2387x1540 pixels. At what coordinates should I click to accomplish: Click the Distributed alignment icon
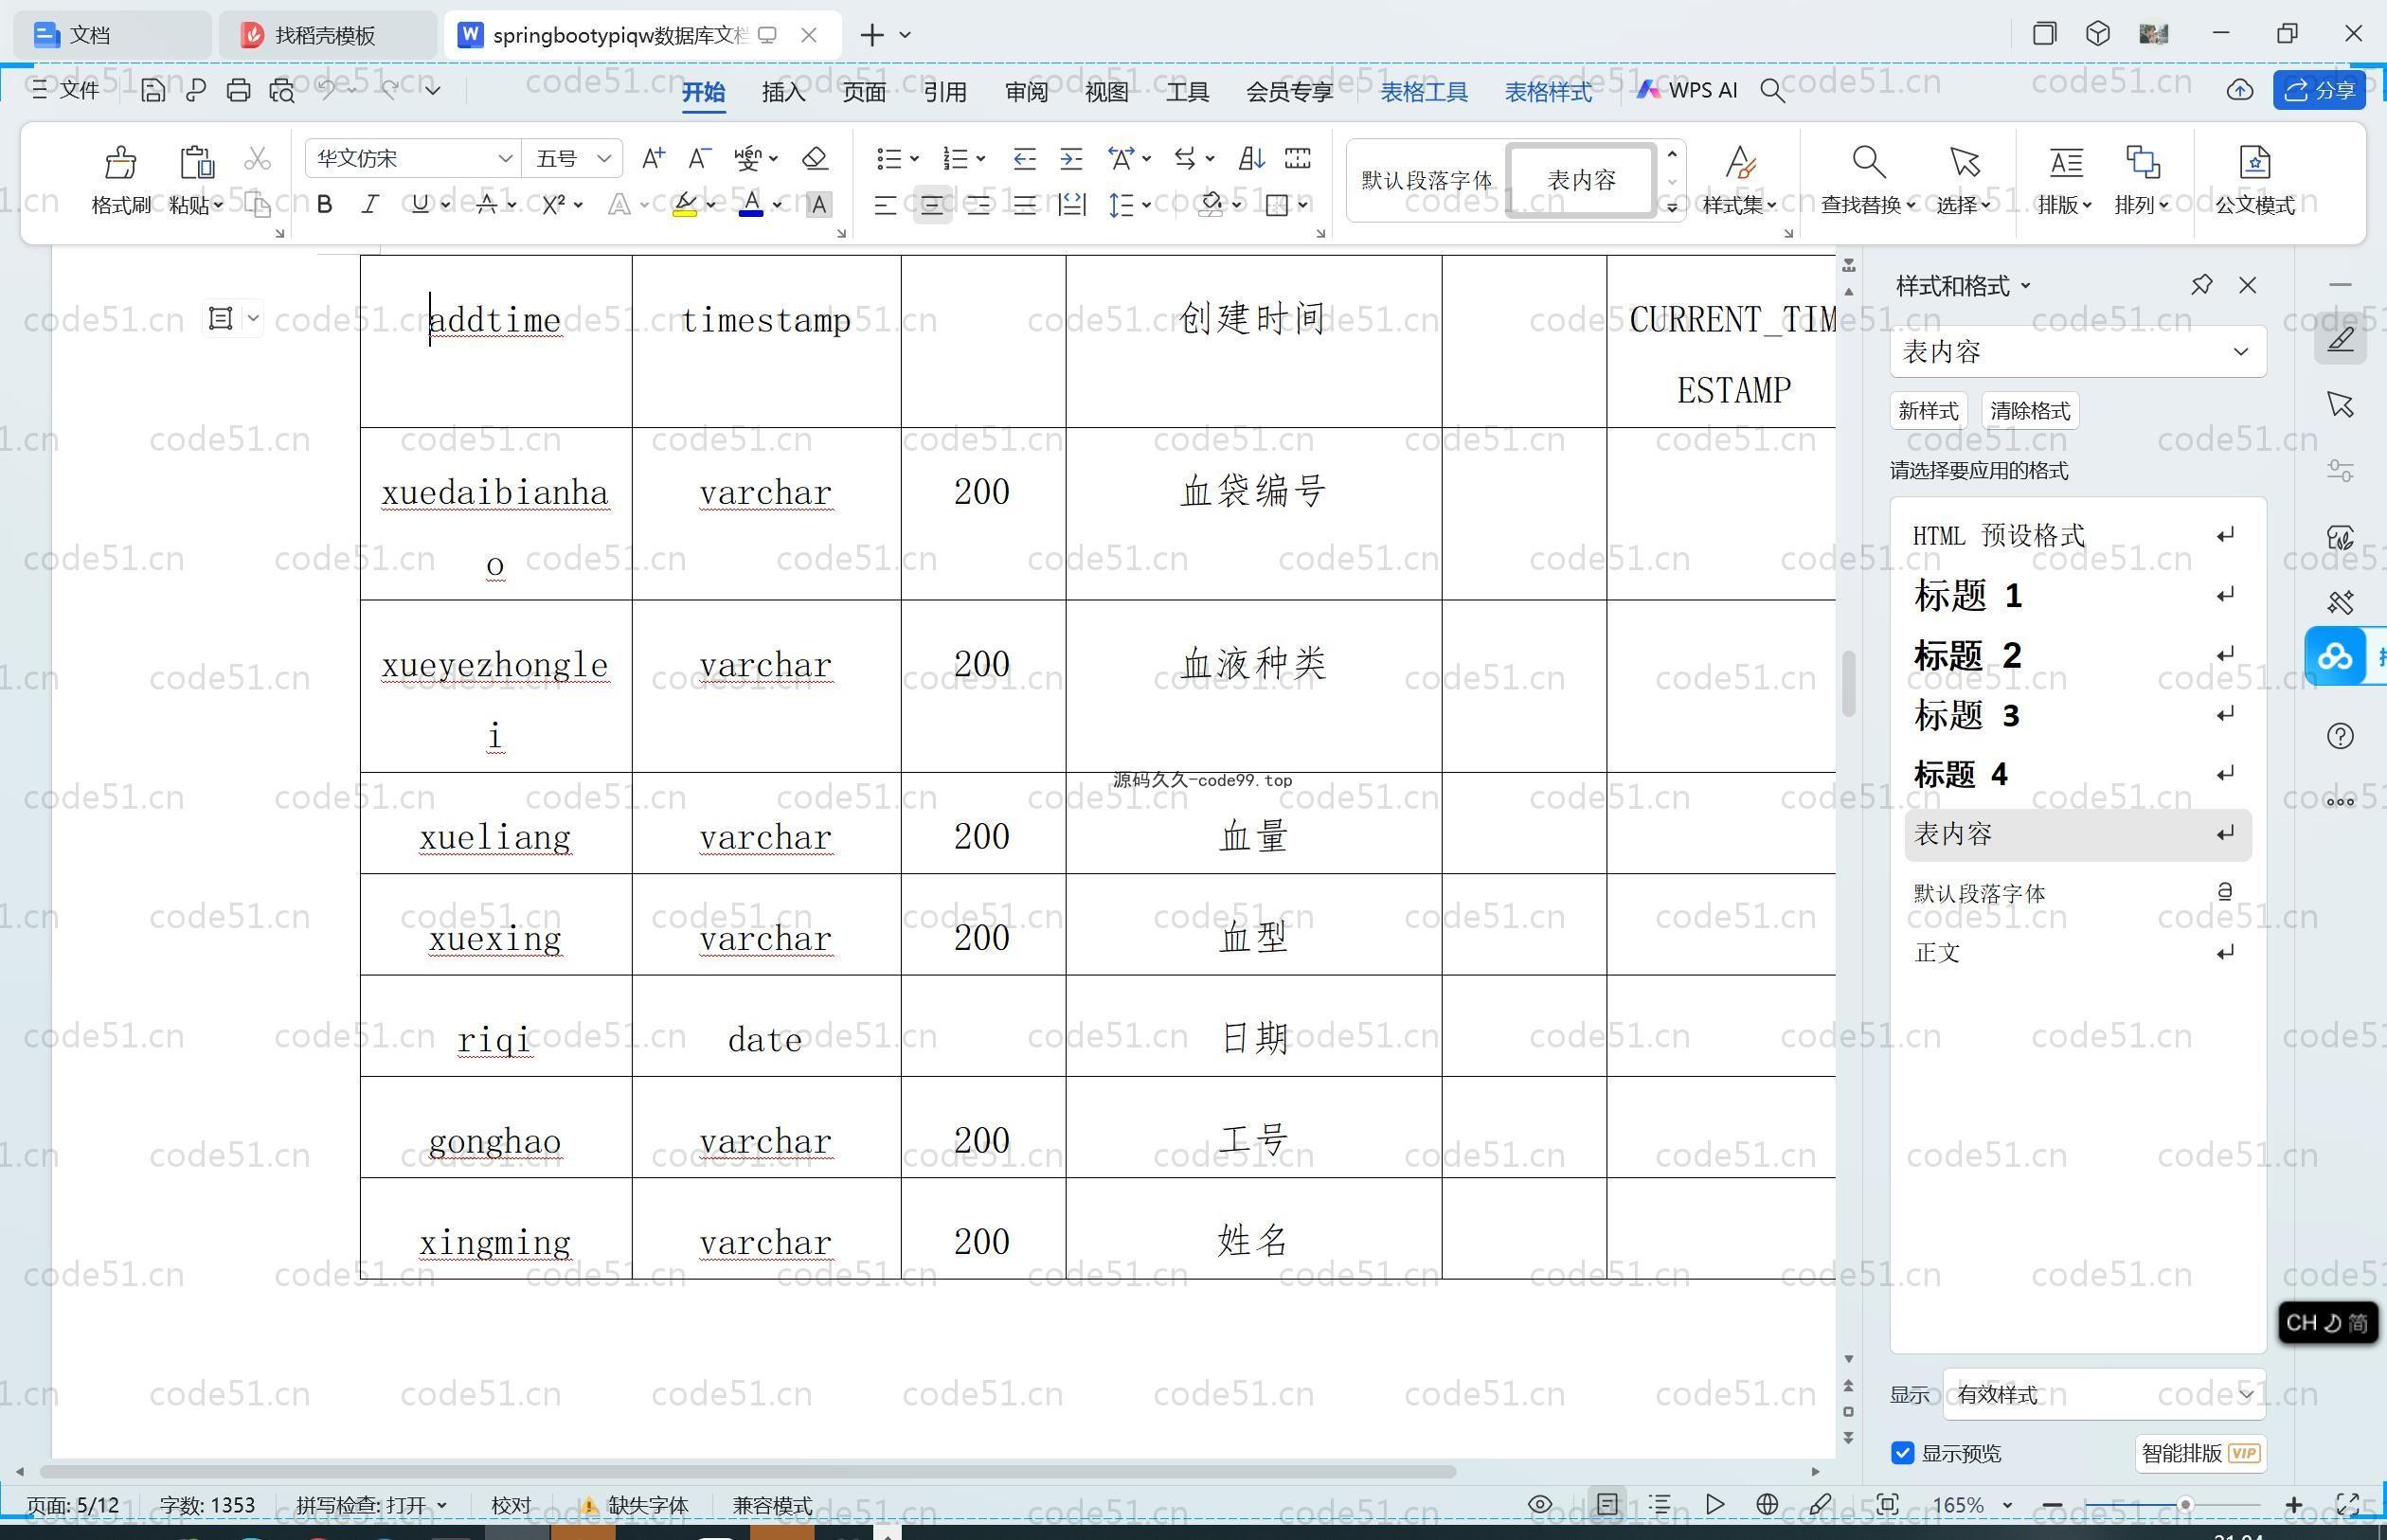[1072, 205]
